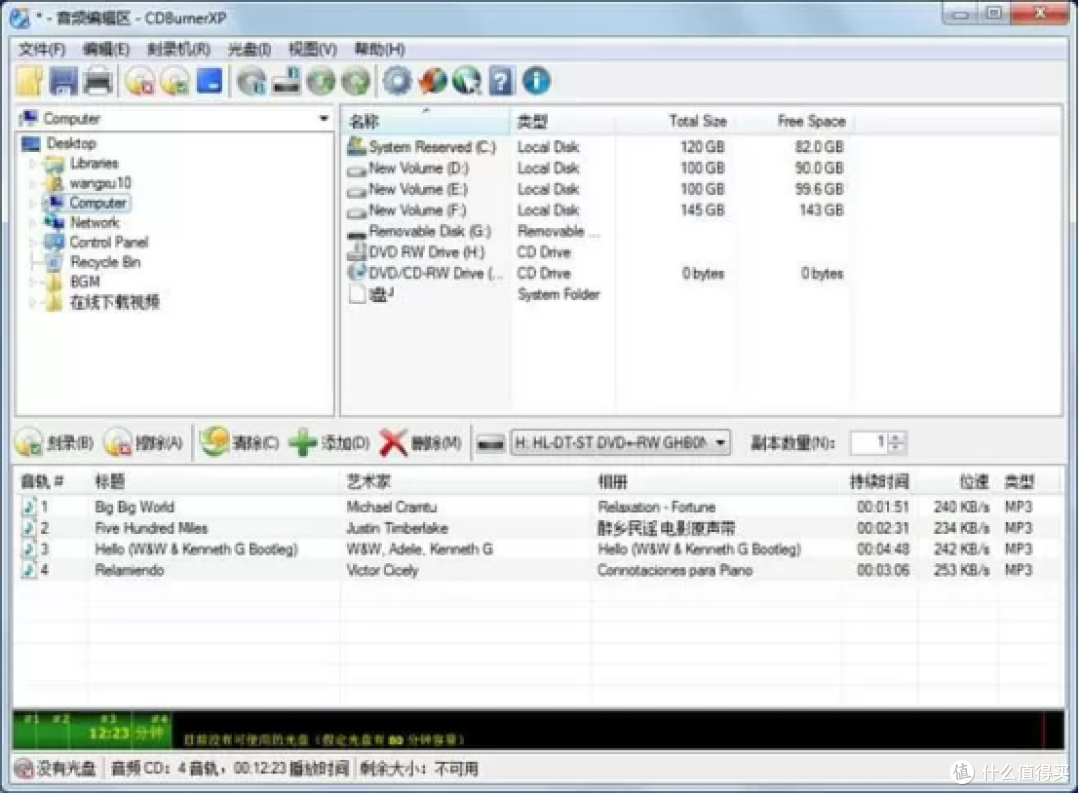Click the Removable Disk (G:) icon
The height and width of the screenshot is (795, 1080).
tap(357, 232)
